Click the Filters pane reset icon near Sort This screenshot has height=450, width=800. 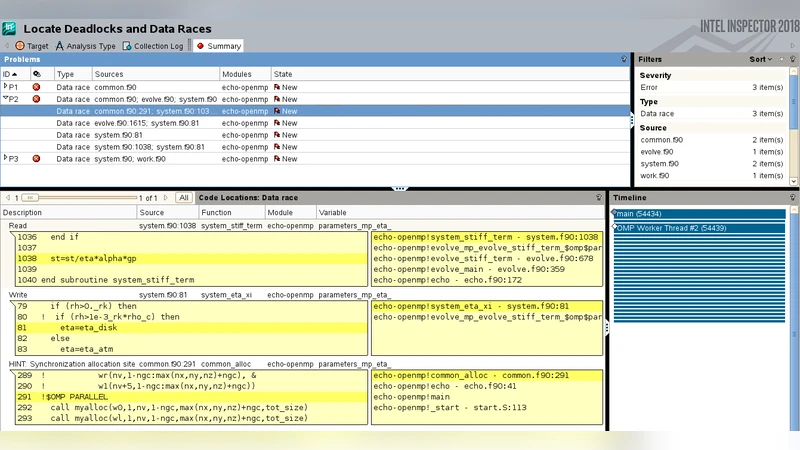pyautogui.click(x=781, y=59)
